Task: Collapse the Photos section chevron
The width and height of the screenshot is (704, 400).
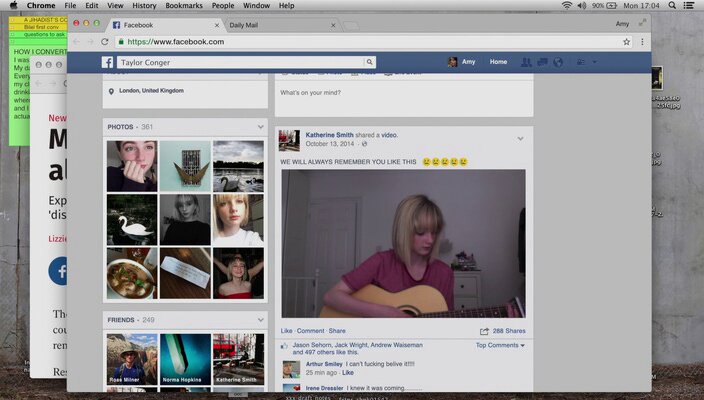Action: click(260, 127)
